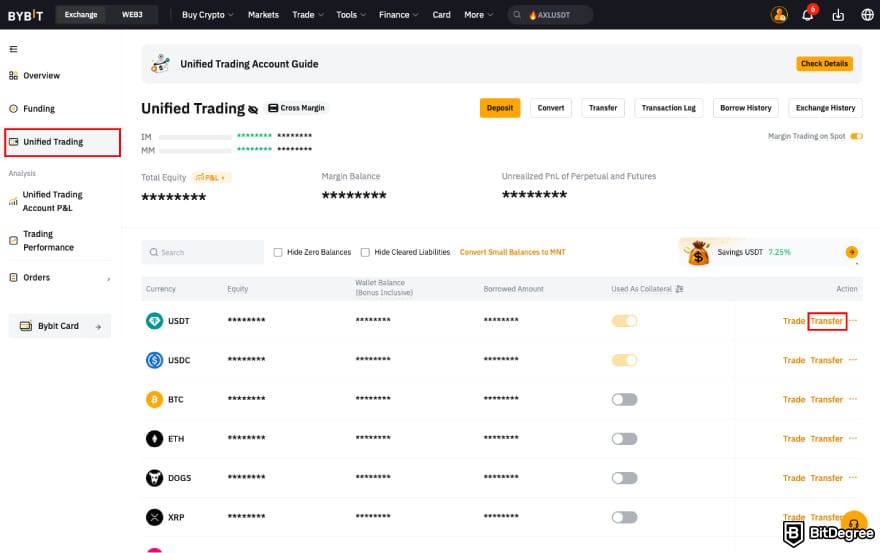
Task: Expand the Trade dropdown menu
Action: [308, 15]
